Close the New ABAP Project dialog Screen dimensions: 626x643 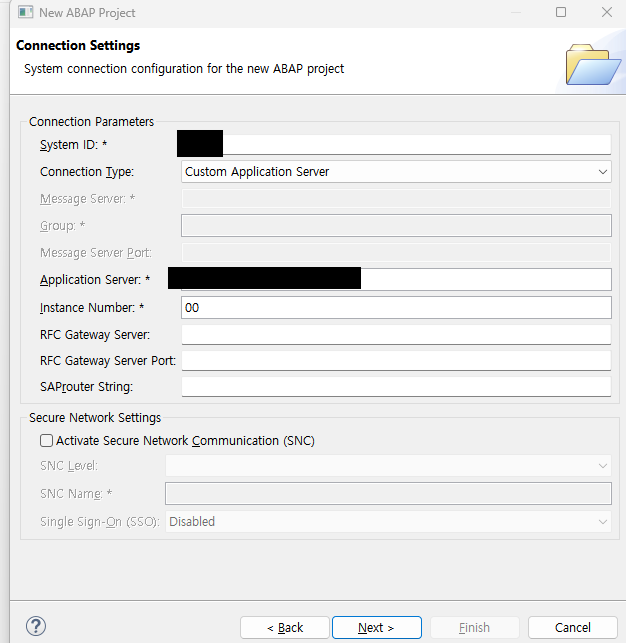[607, 12]
